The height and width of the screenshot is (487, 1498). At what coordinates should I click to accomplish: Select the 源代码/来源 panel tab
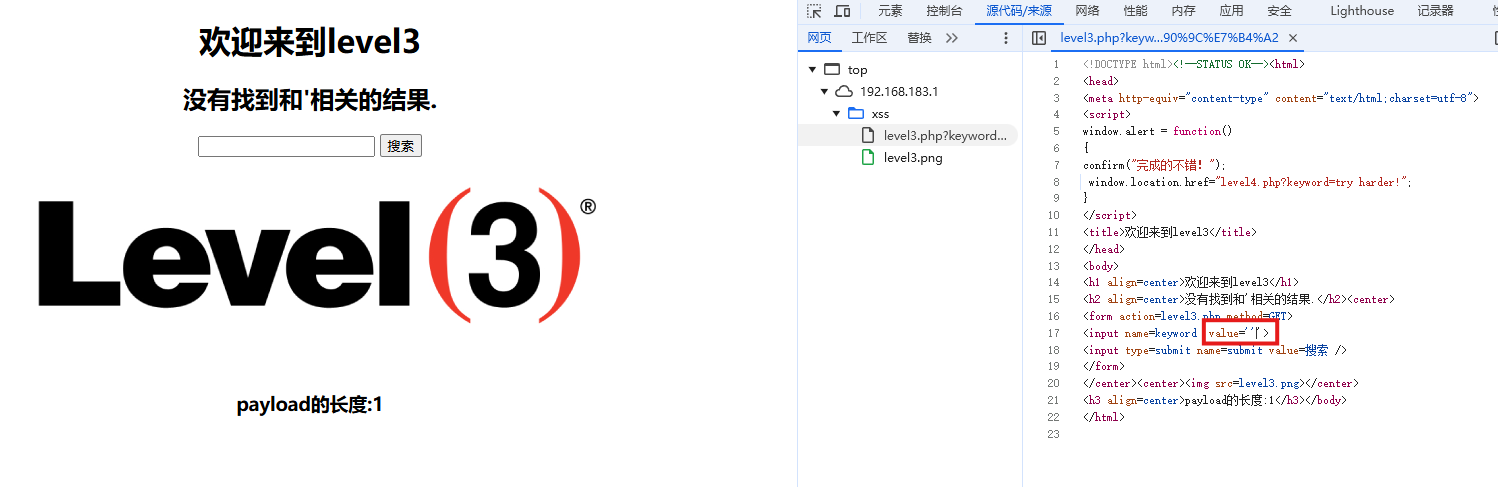pos(1019,11)
